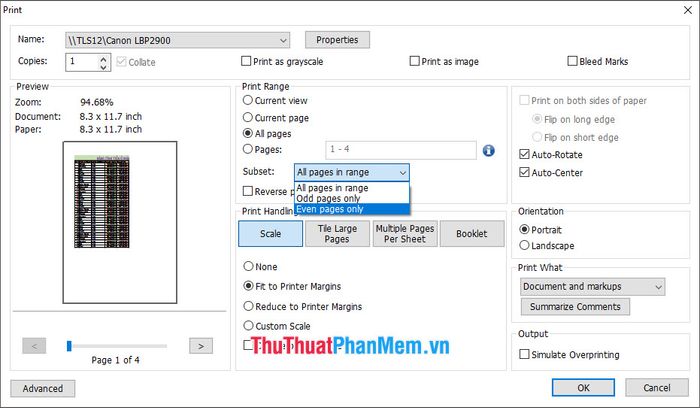Enable Simulate Overprinting
This screenshot has height=408, width=700.
point(525,354)
